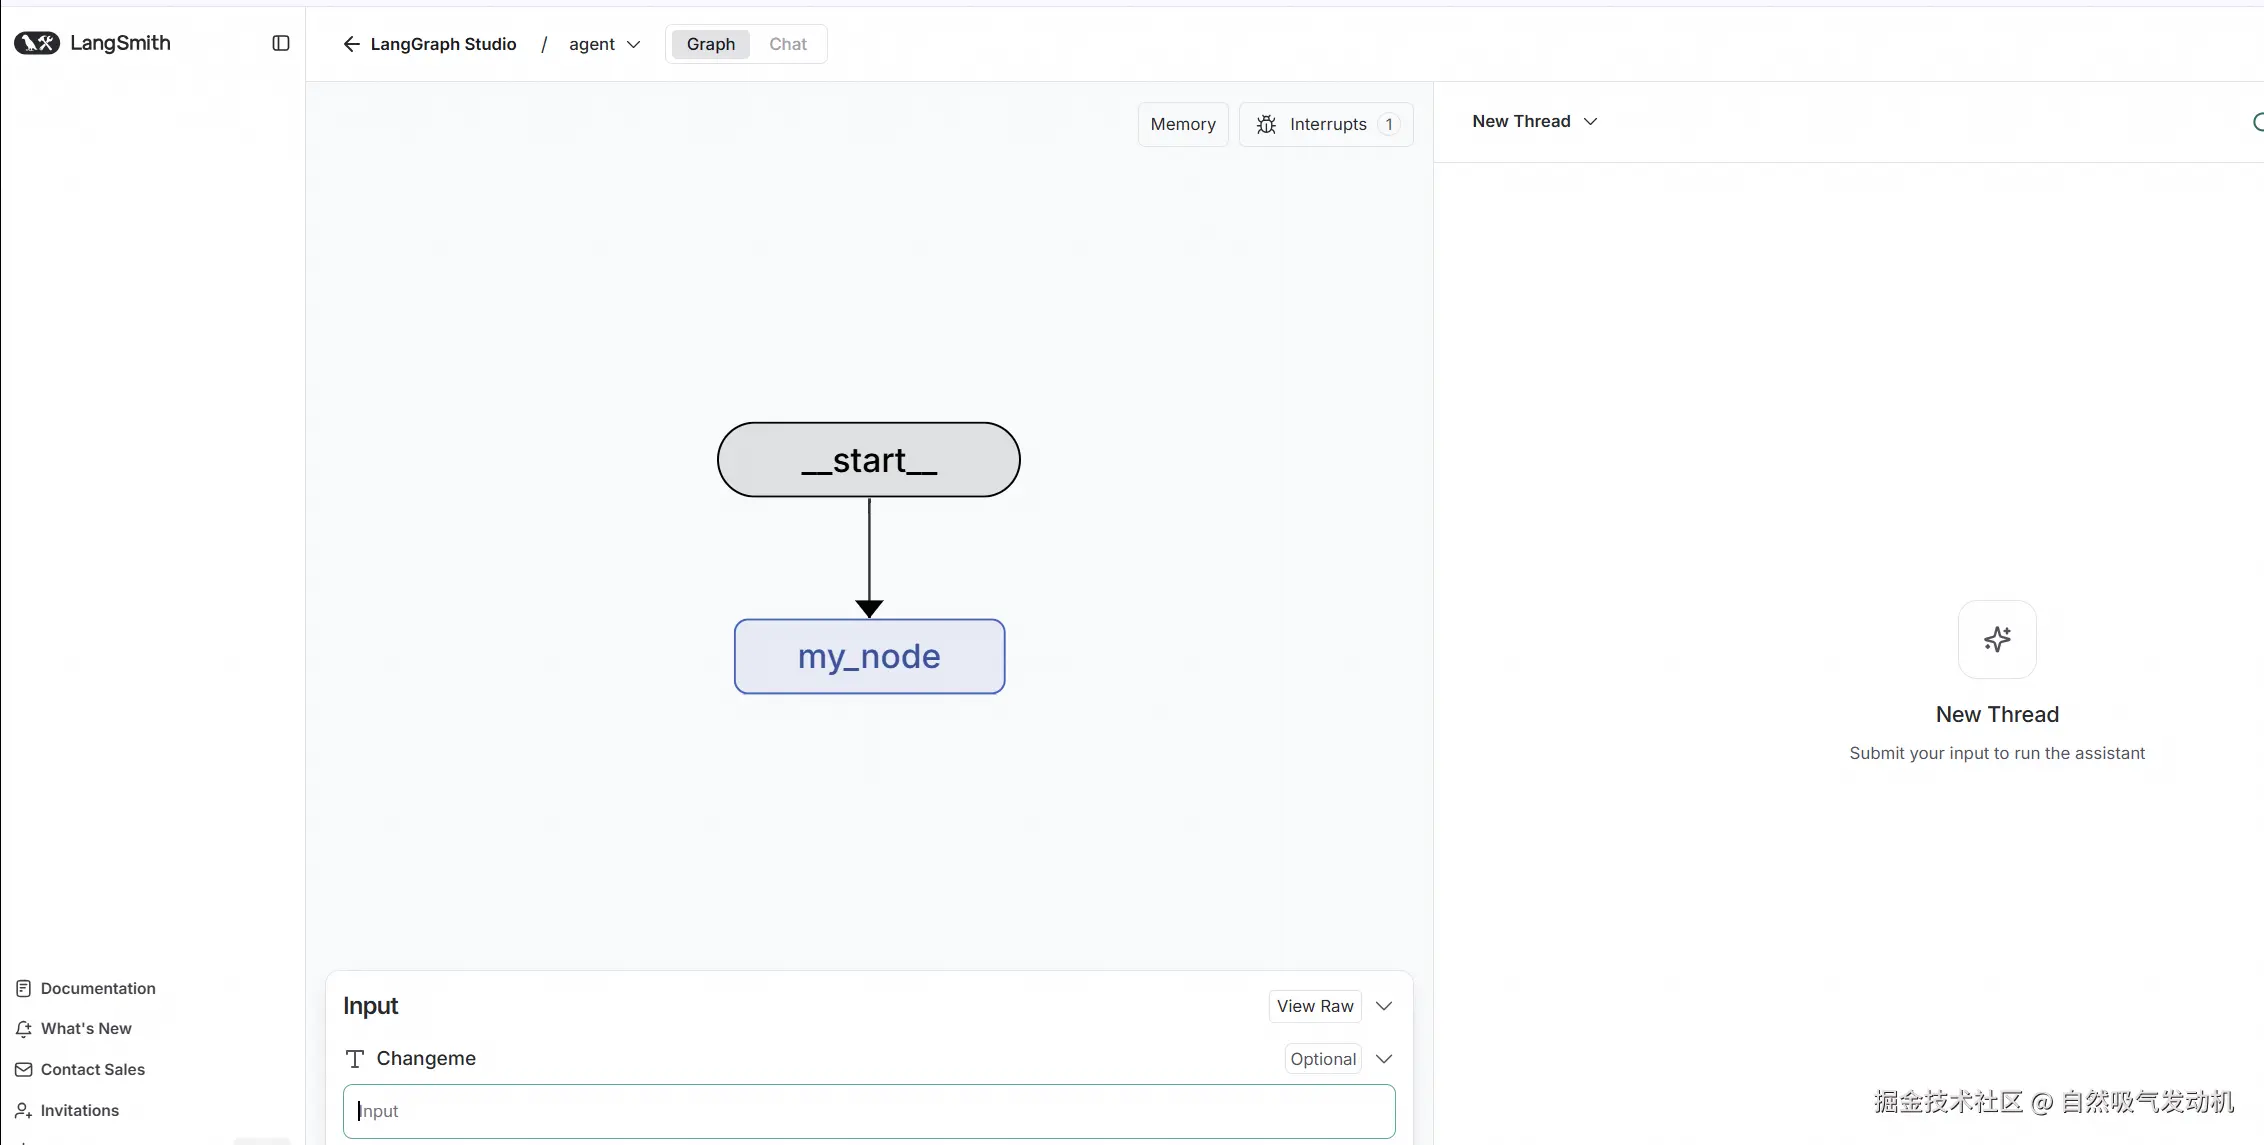Collapse the Input panel chevron
Image resolution: width=2264 pixels, height=1145 pixels.
[1384, 1006]
